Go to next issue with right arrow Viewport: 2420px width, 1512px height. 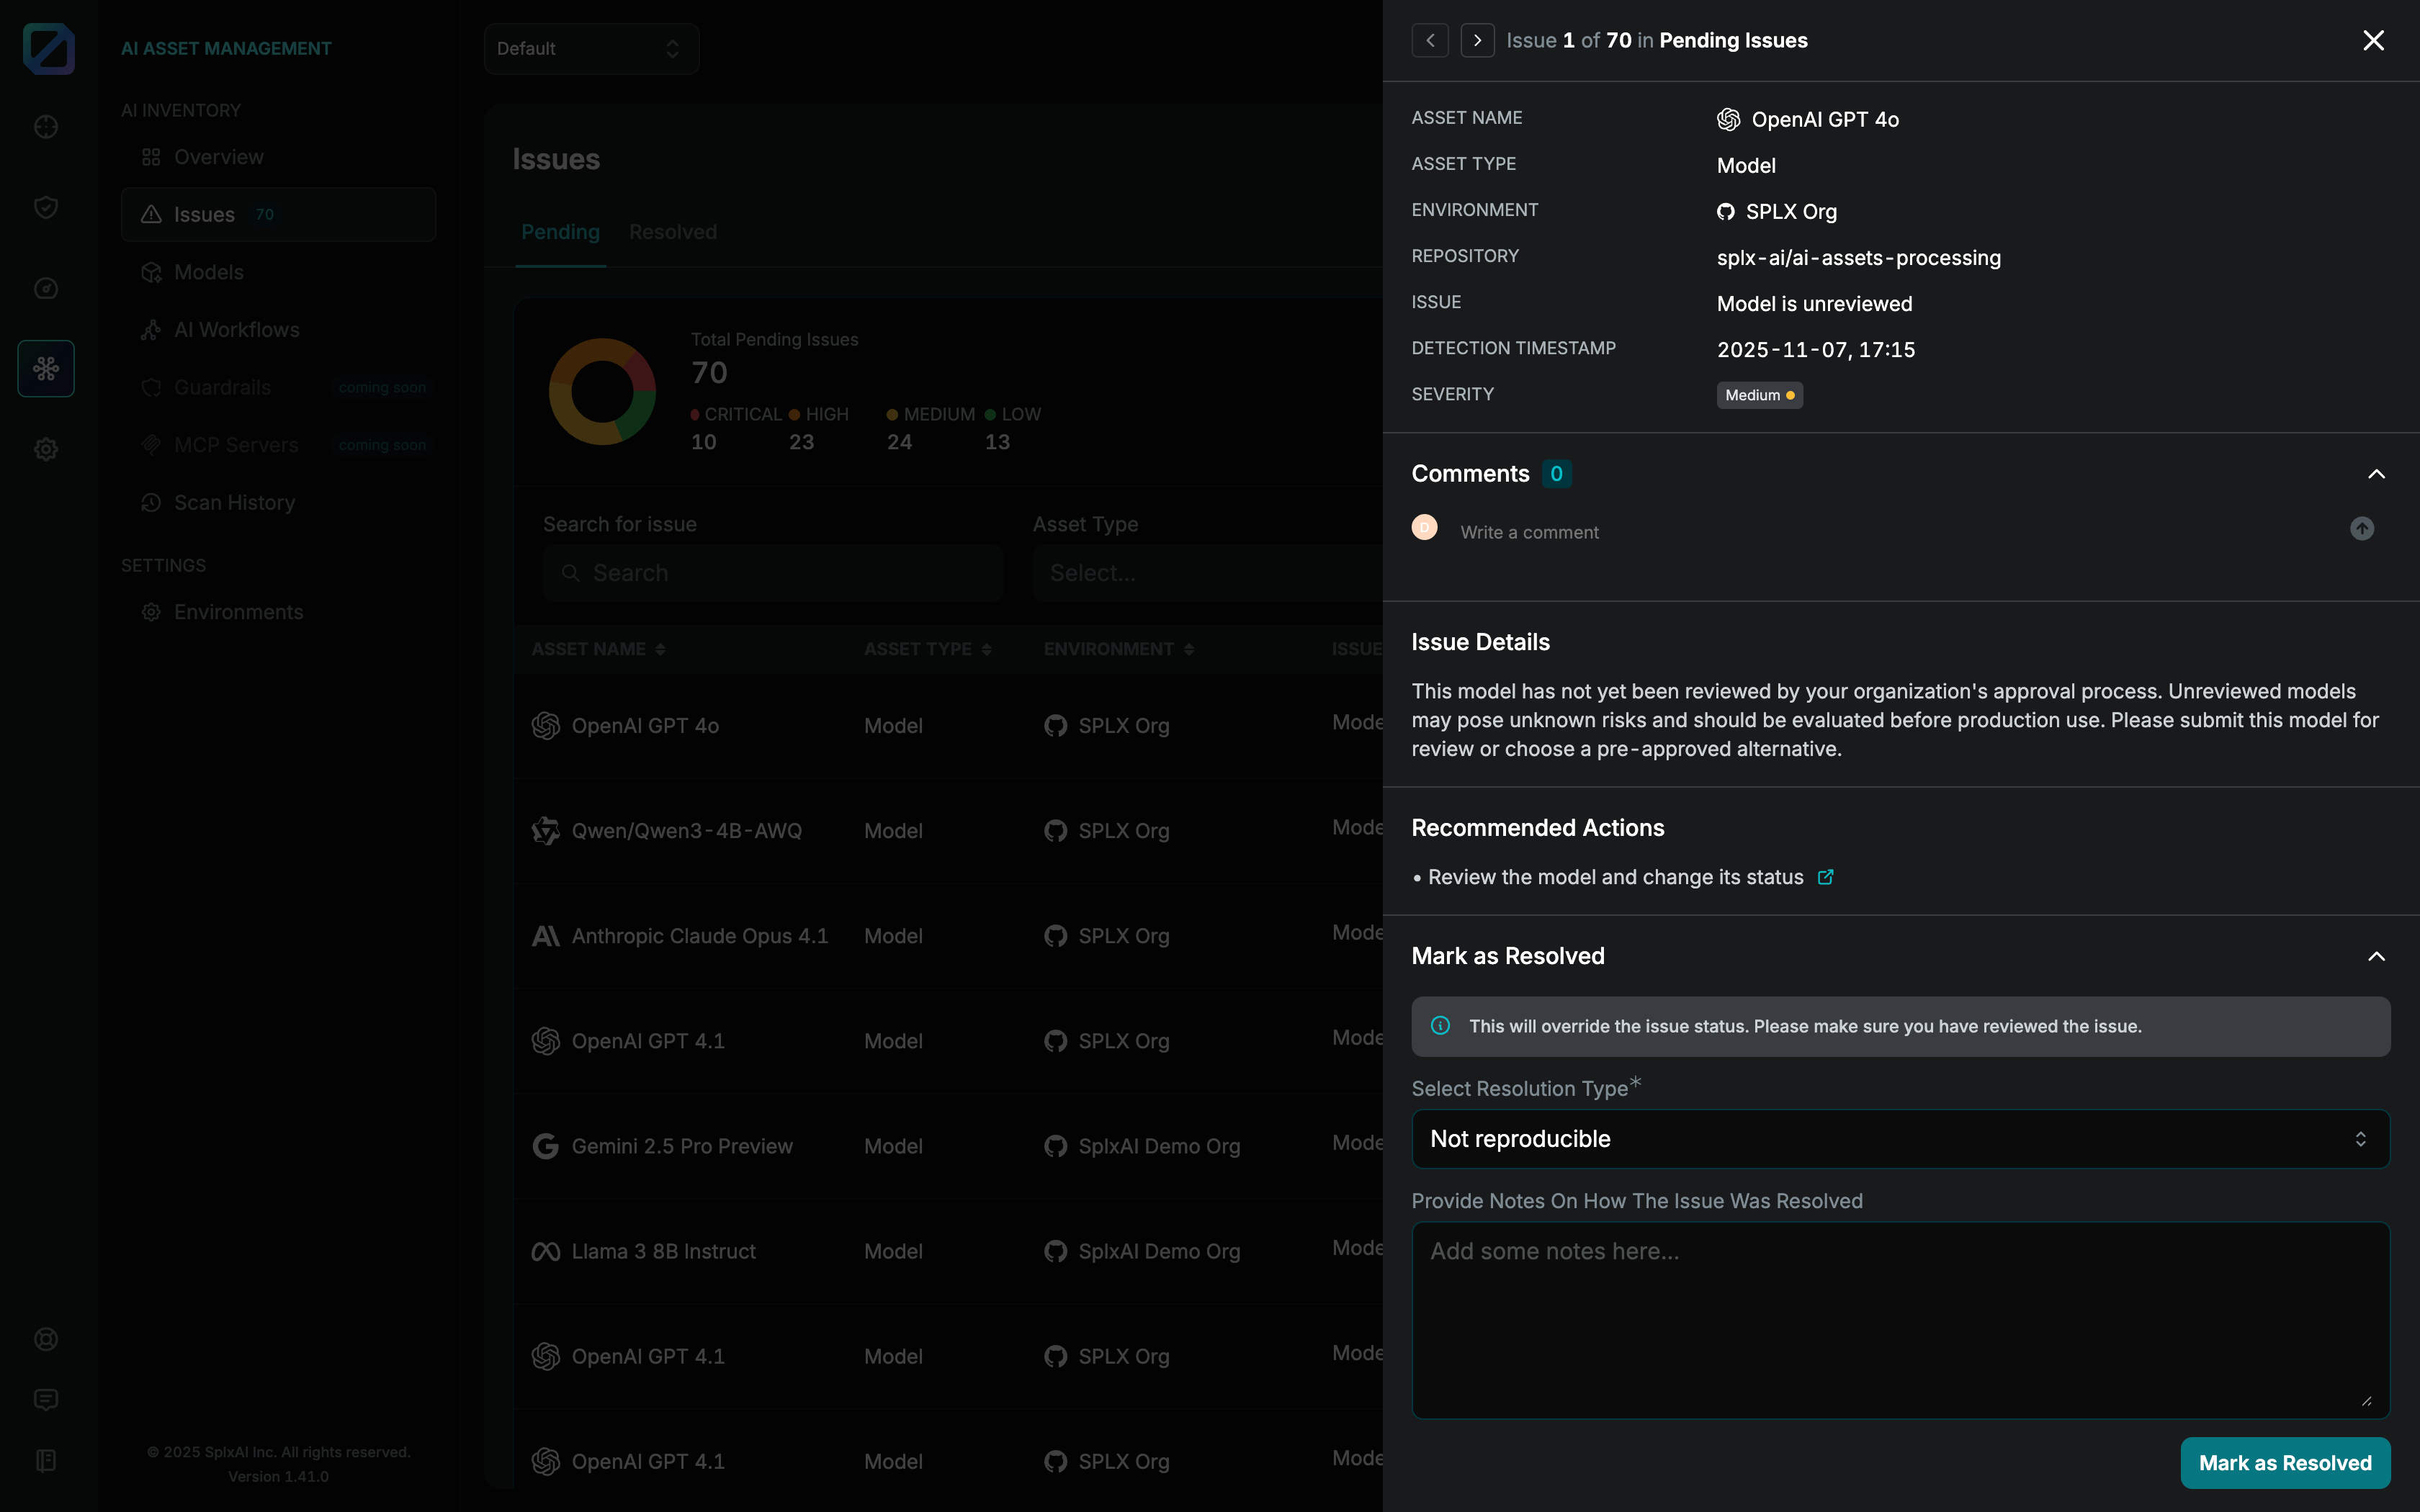[1477, 40]
